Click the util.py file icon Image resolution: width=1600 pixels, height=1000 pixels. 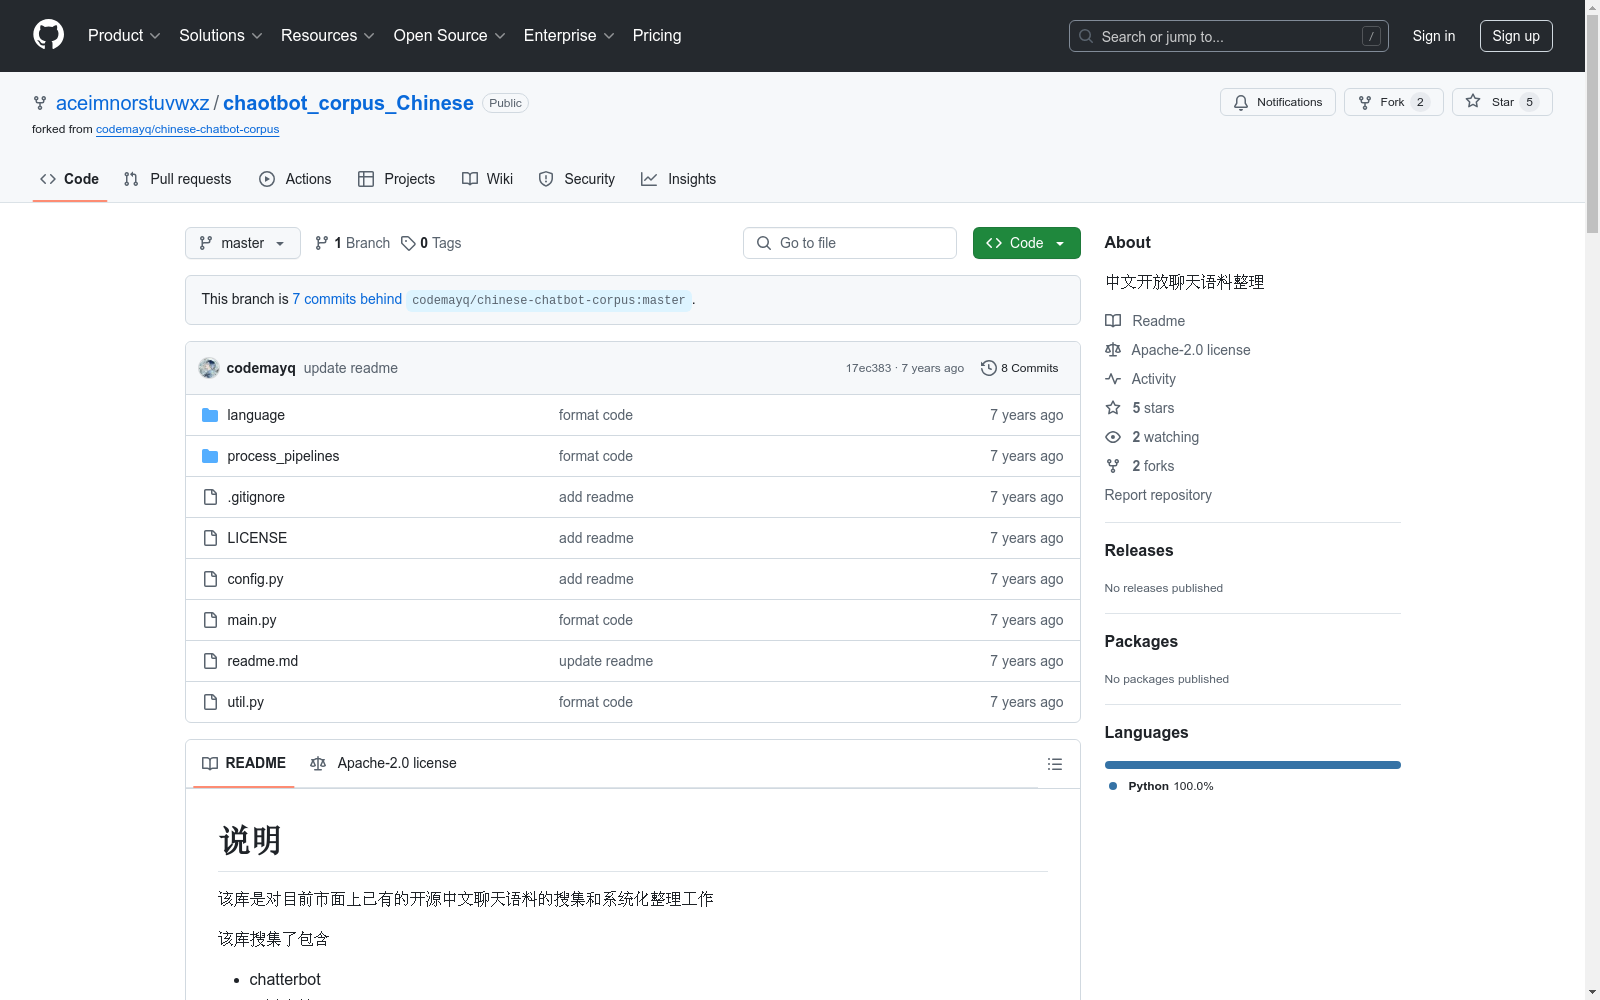pos(210,702)
